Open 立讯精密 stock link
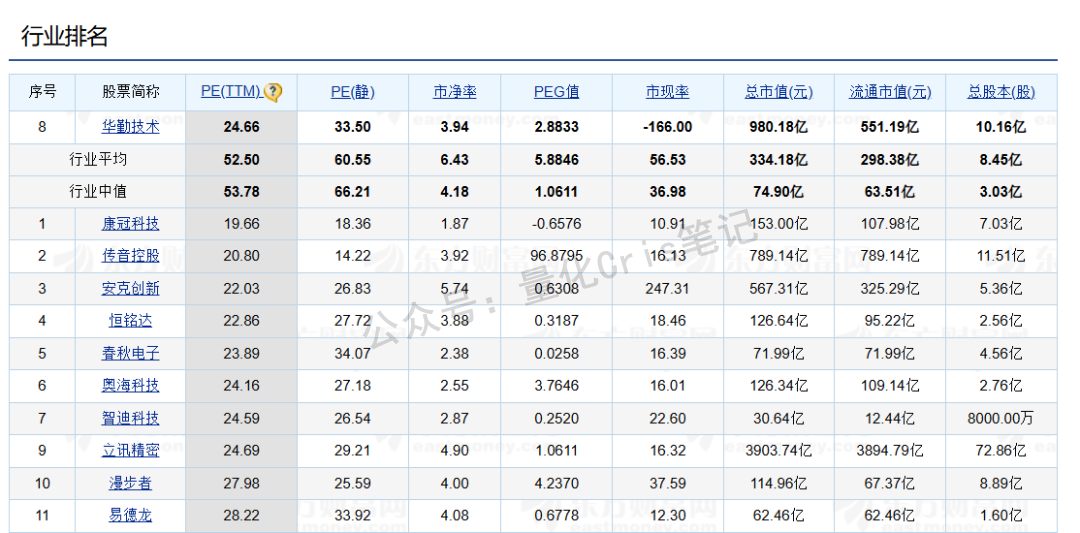 (130, 451)
